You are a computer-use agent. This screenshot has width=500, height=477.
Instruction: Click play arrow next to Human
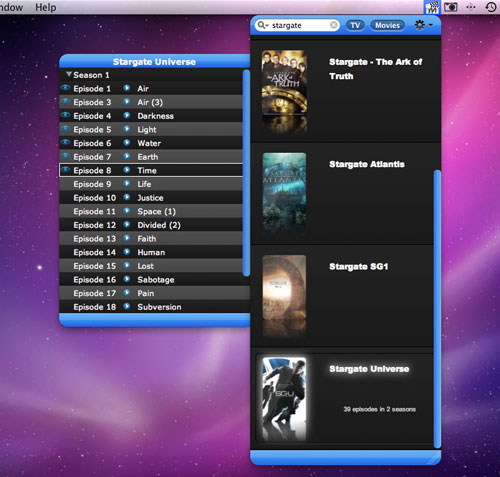126,252
